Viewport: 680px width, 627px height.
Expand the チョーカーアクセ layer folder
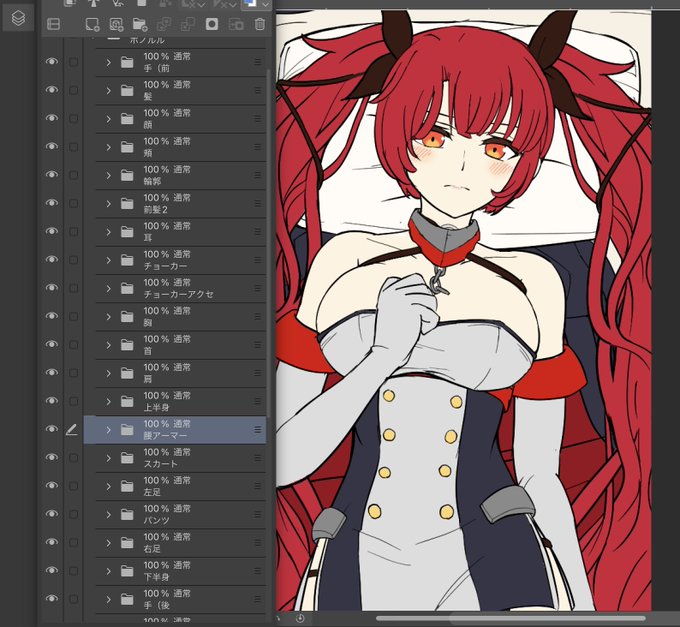tap(108, 288)
